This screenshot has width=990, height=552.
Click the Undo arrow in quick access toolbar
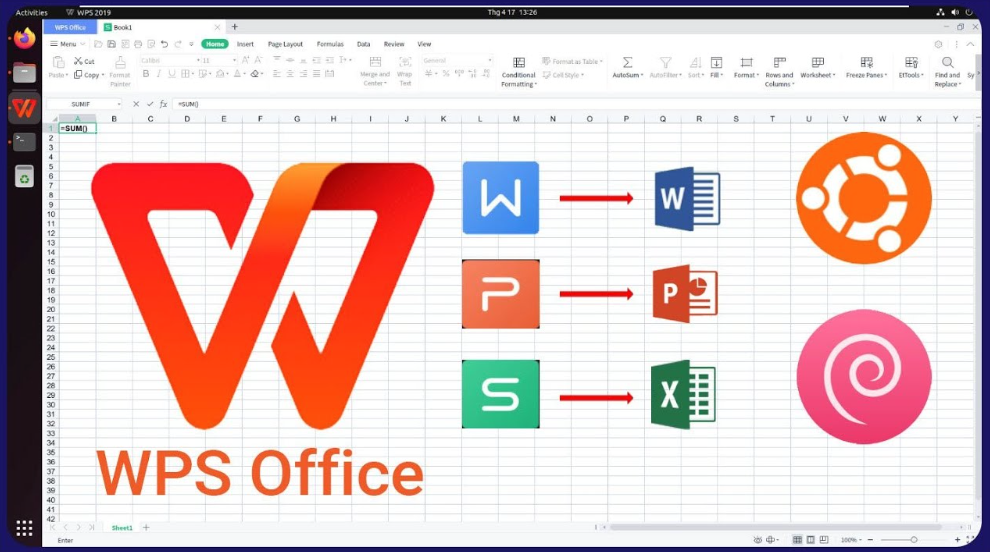click(177, 44)
